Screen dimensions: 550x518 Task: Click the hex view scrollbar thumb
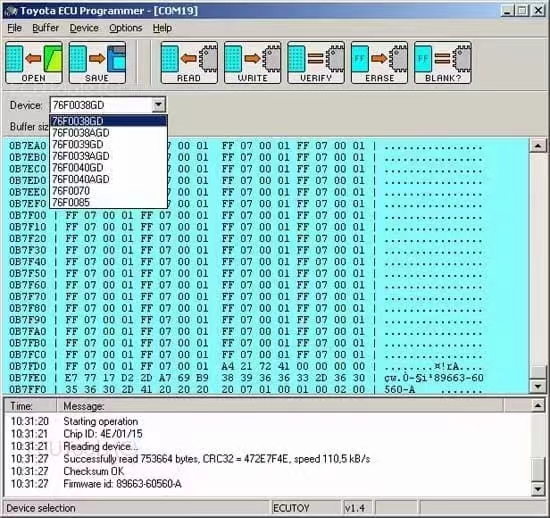(537, 372)
